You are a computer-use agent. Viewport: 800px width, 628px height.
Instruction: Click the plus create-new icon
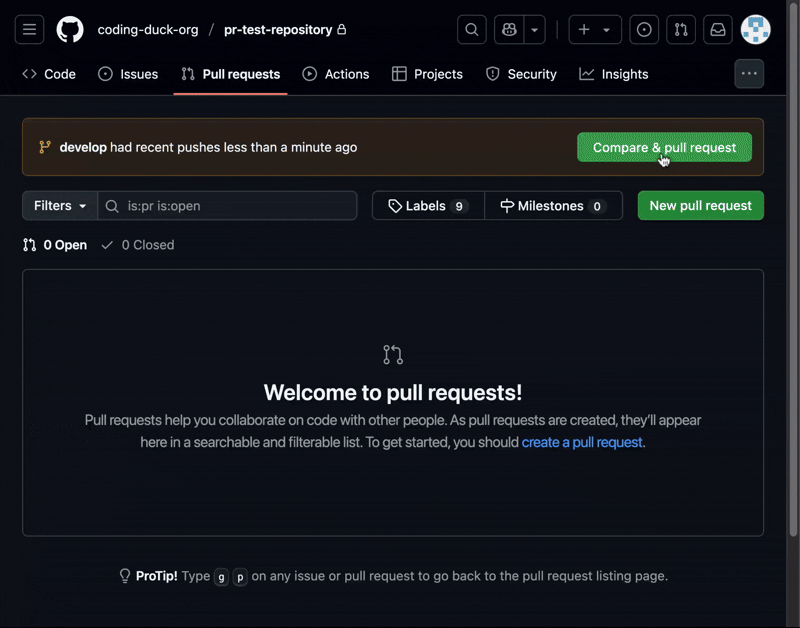click(x=584, y=30)
